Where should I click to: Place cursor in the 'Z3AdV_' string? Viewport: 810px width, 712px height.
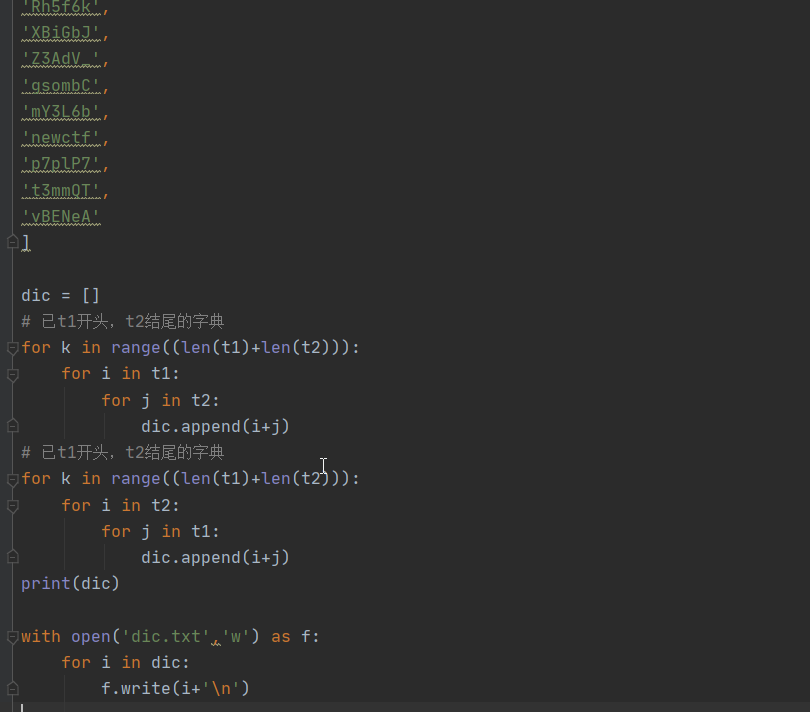pos(61,59)
